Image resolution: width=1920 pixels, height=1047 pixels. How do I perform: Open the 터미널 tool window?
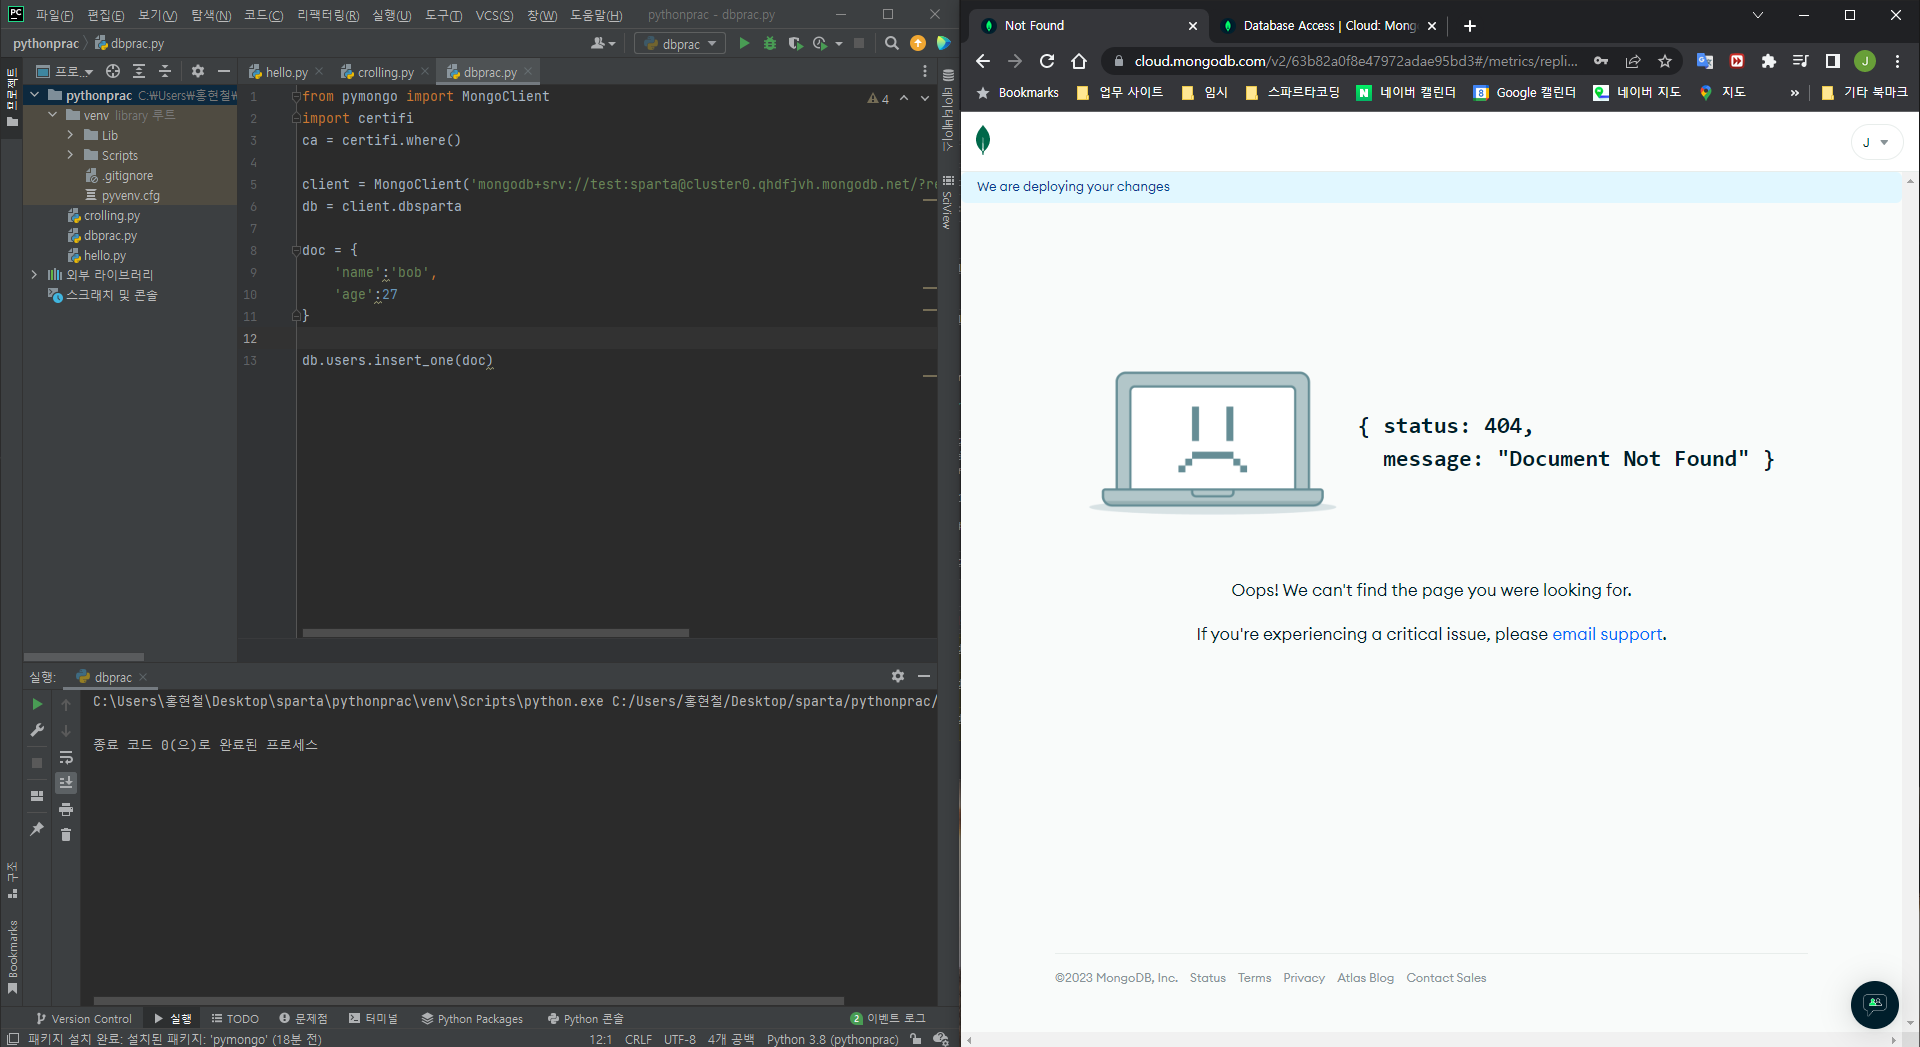point(373,1018)
